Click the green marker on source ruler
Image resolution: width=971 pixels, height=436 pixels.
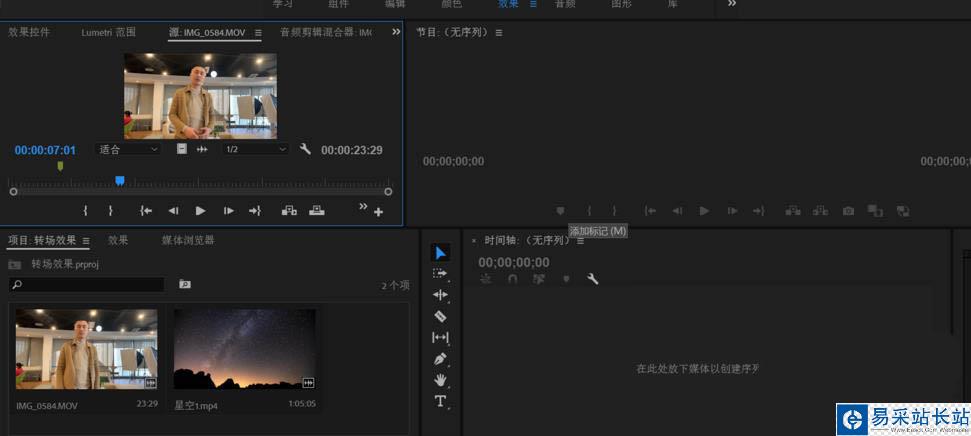tap(60, 166)
